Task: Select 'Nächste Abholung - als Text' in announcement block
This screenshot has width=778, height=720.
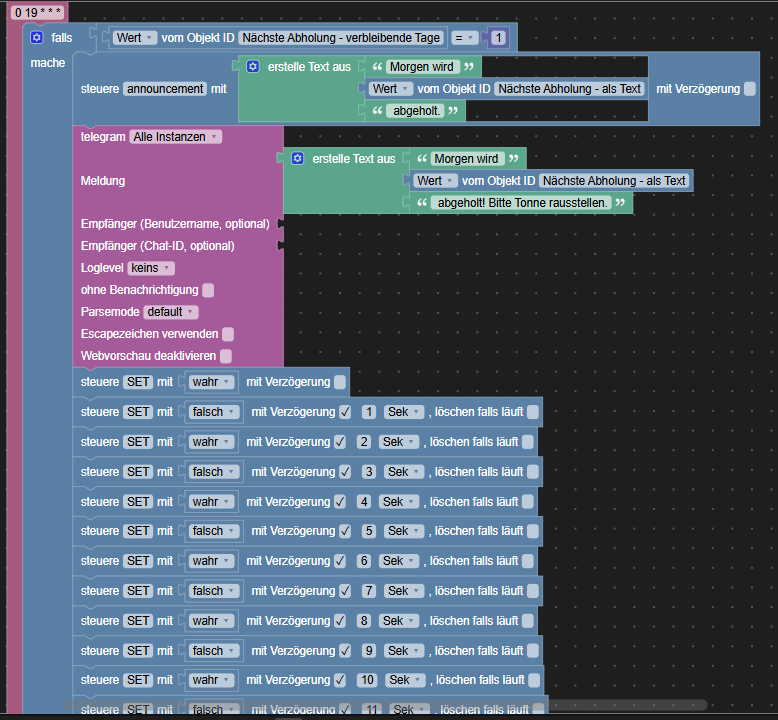Action: pyautogui.click(x=569, y=89)
